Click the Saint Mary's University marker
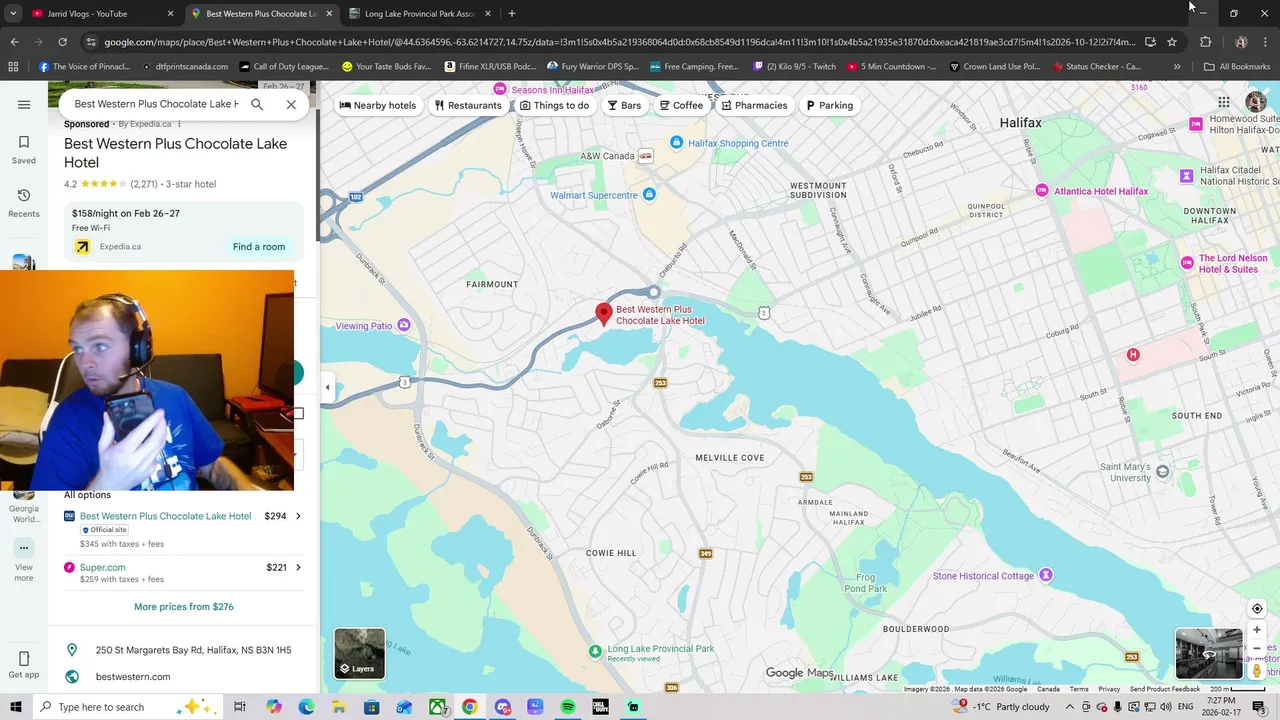The image size is (1280, 720). (1162, 471)
